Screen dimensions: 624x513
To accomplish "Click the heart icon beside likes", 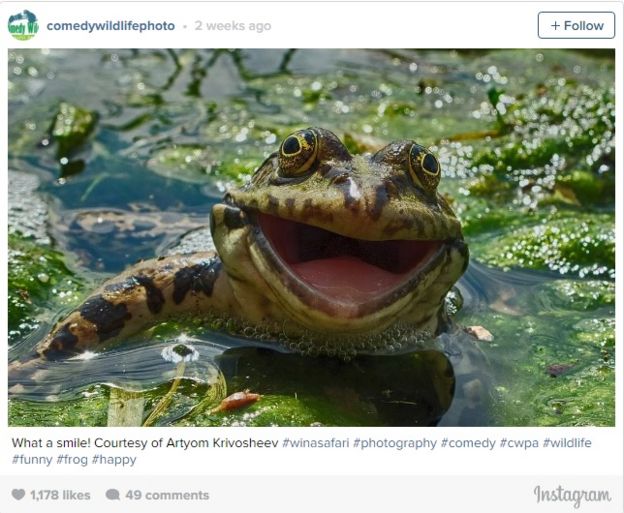I will pyautogui.click(x=18, y=495).
